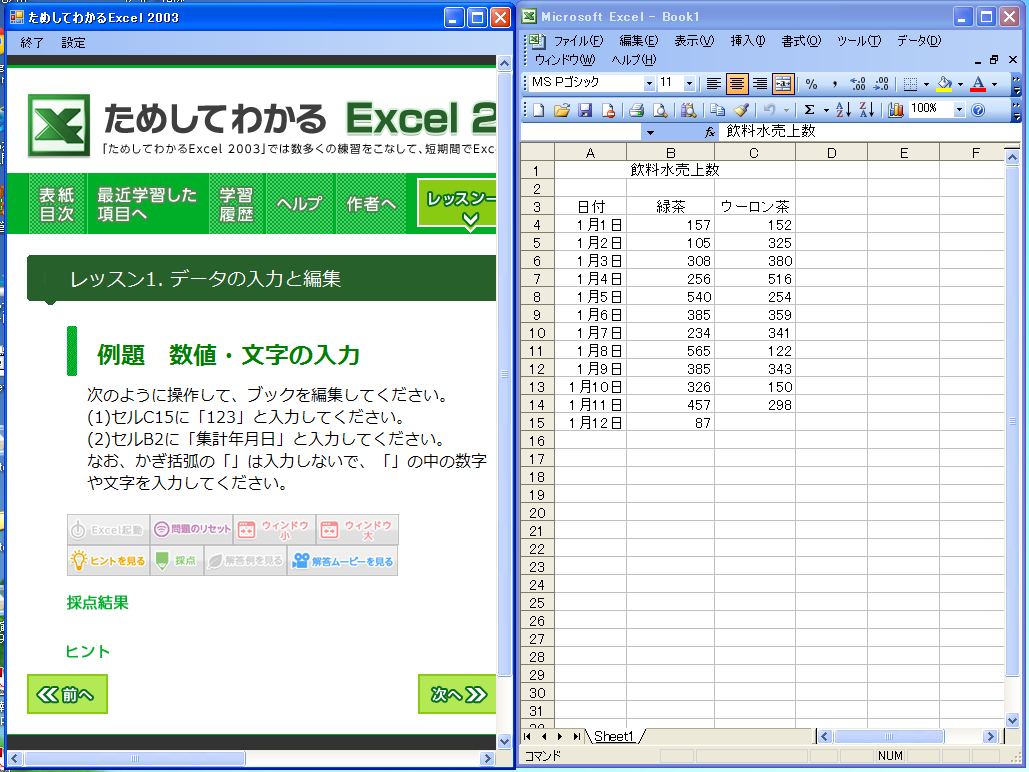Click Excel horizontal scrollbar thumb
Image resolution: width=1029 pixels, height=772 pixels.
[x=889, y=737]
